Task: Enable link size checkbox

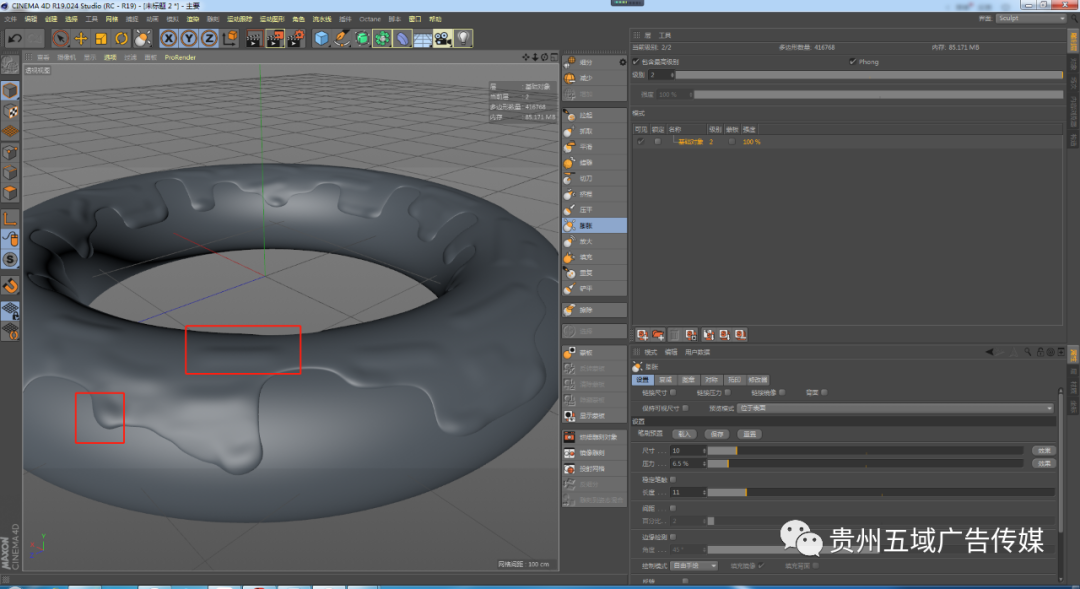Action: [x=673, y=393]
